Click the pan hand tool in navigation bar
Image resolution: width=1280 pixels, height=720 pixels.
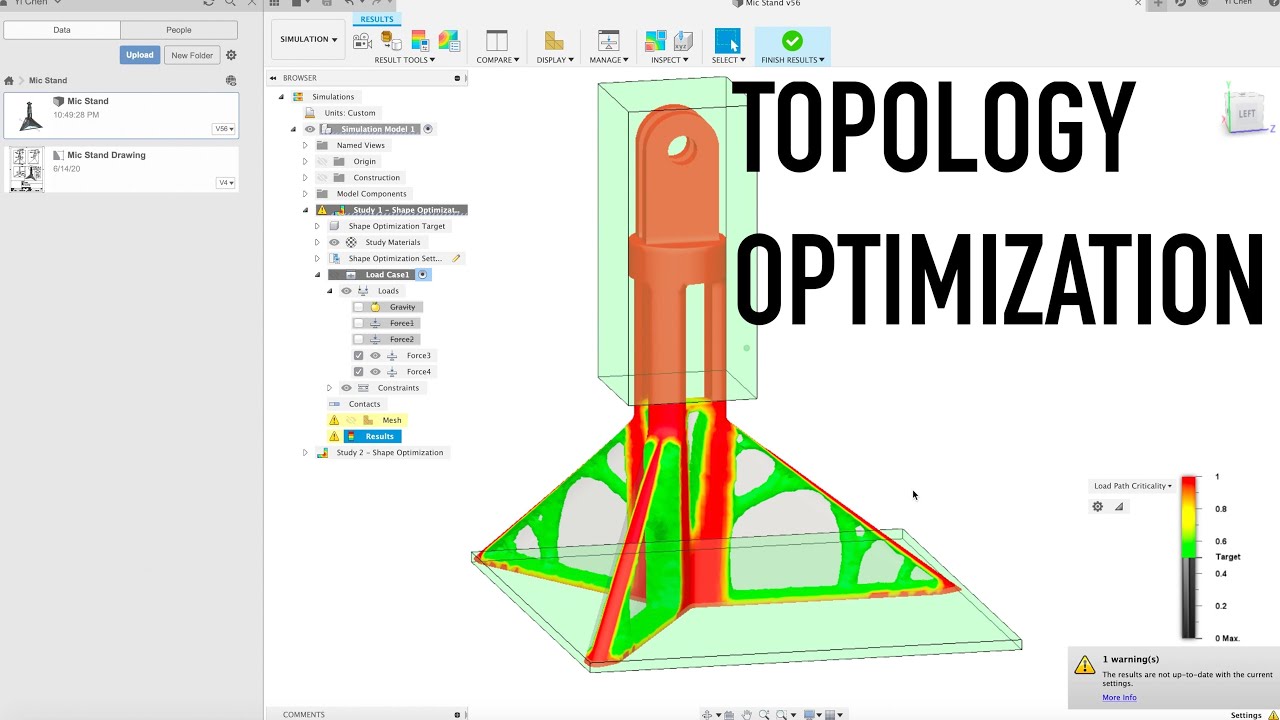tap(747, 715)
